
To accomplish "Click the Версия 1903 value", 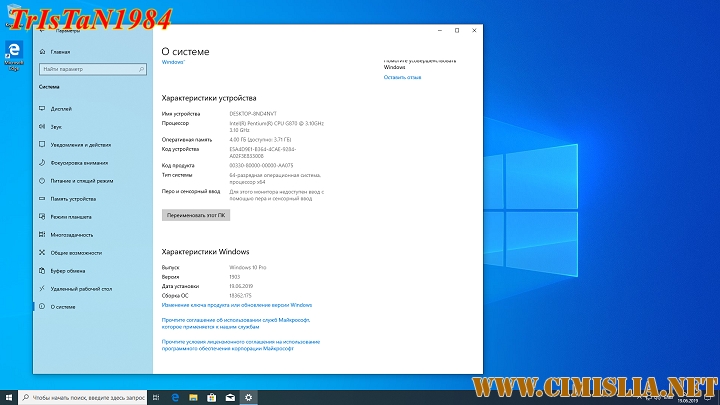I will click(235, 277).
